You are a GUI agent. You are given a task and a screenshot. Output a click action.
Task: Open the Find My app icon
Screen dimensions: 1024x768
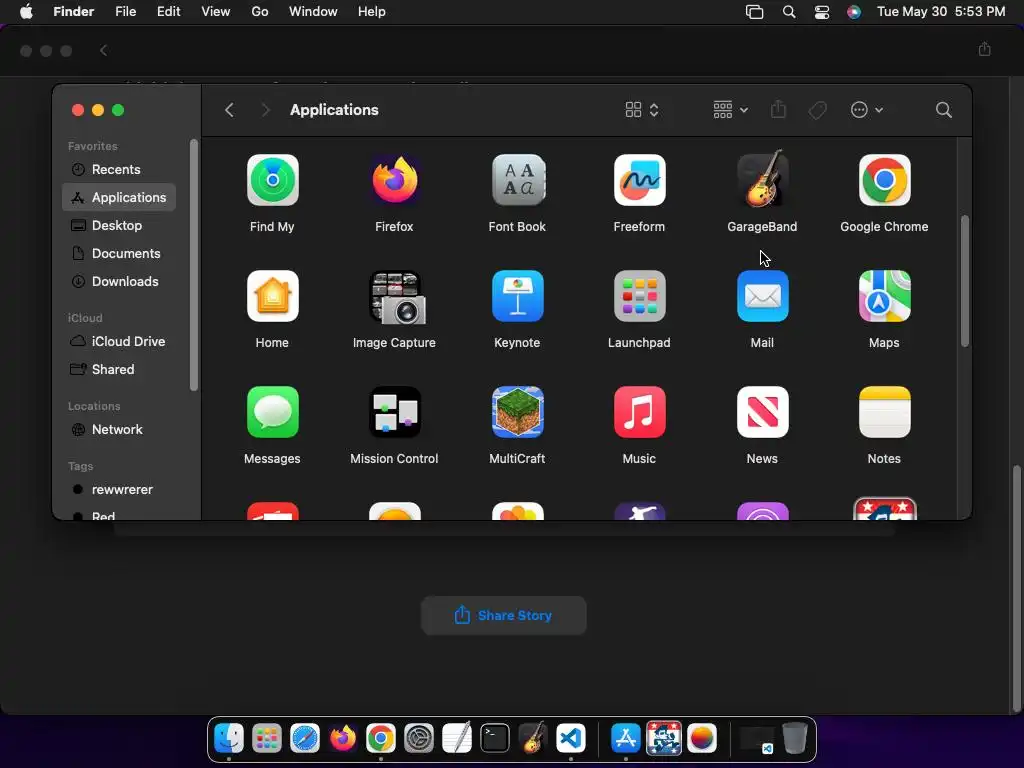[272, 180]
